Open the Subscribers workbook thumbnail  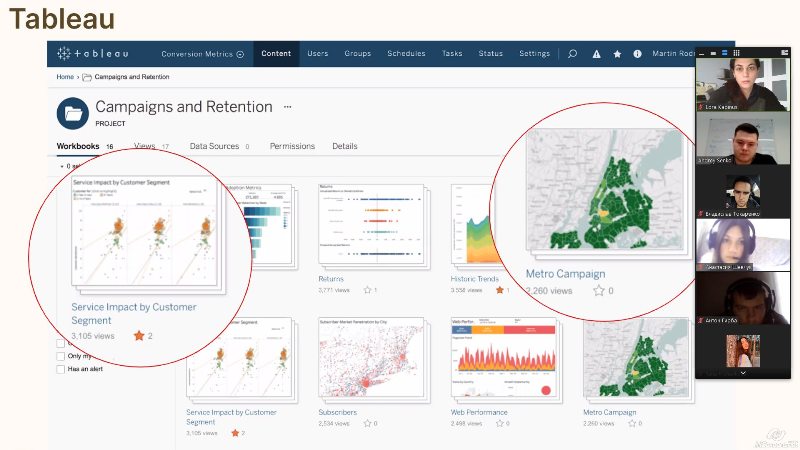point(371,357)
